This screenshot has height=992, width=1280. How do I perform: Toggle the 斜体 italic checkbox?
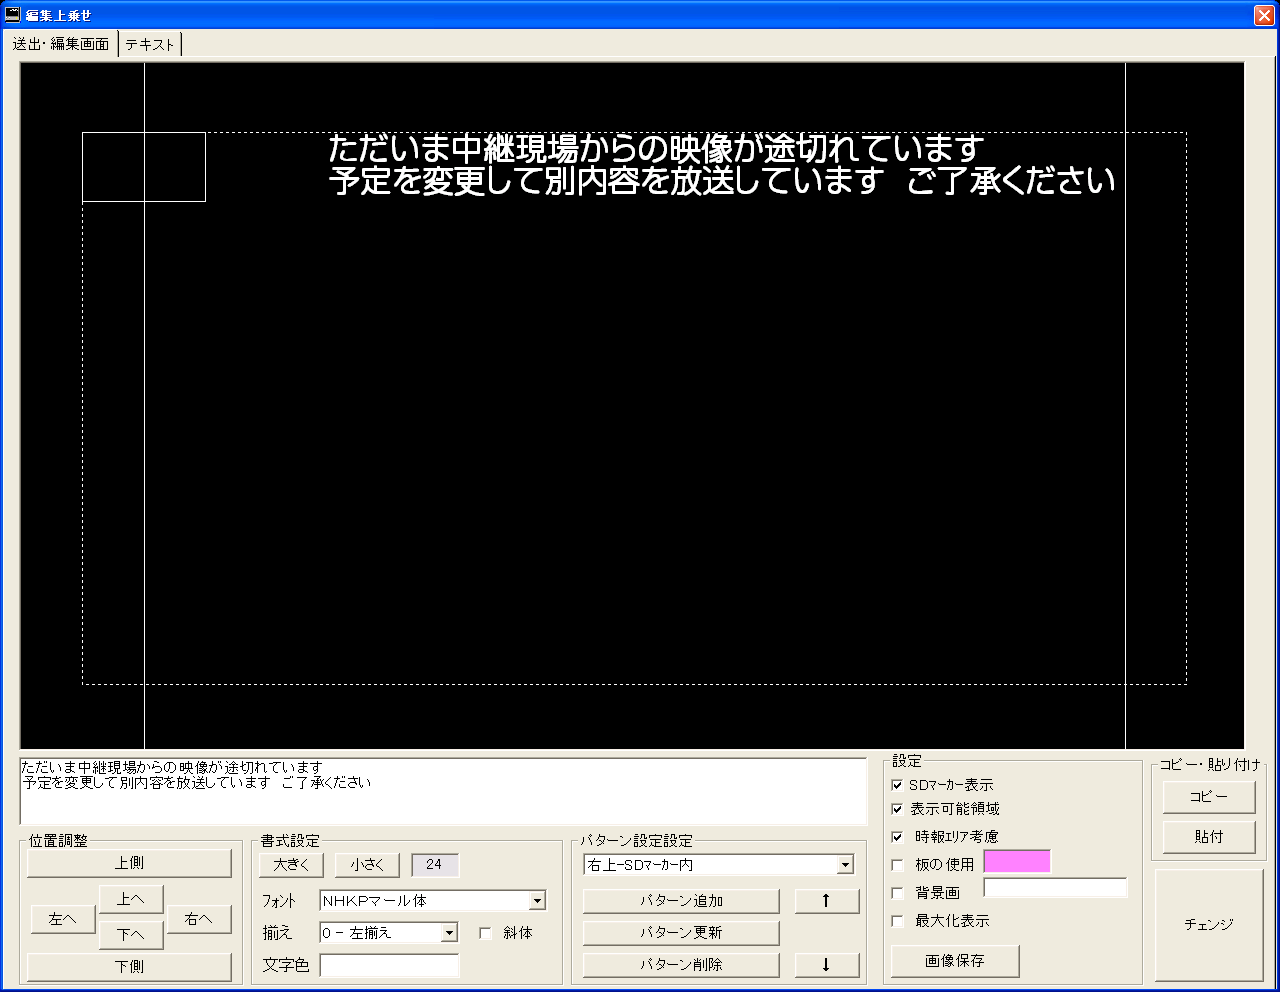485,933
